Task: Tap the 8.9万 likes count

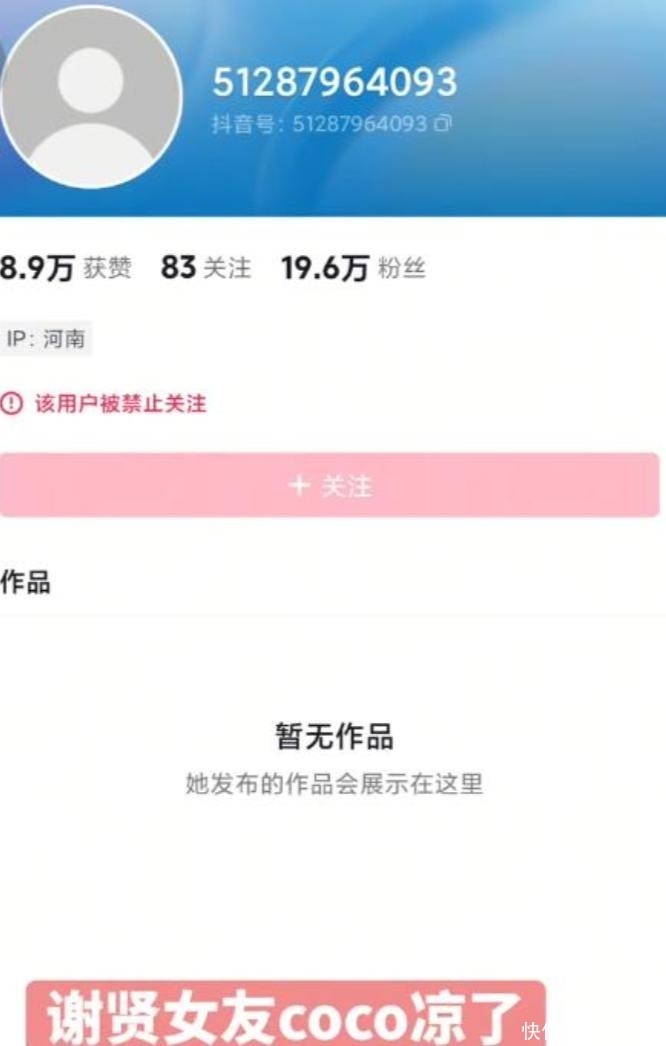Action: click(37, 269)
